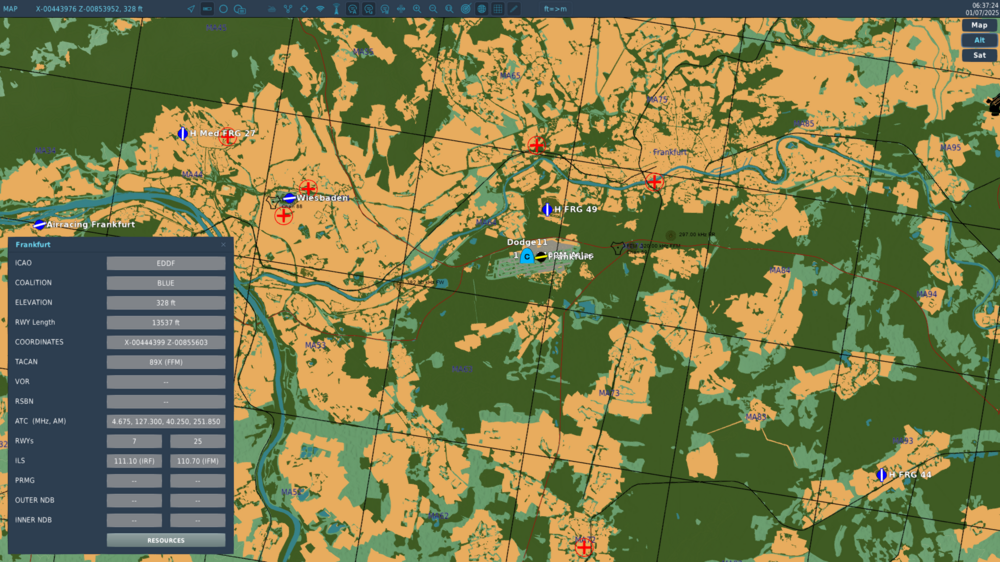Toggle the globe lat/long grid icon
Image resolution: width=1000 pixels, height=562 pixels.
tap(482, 9)
